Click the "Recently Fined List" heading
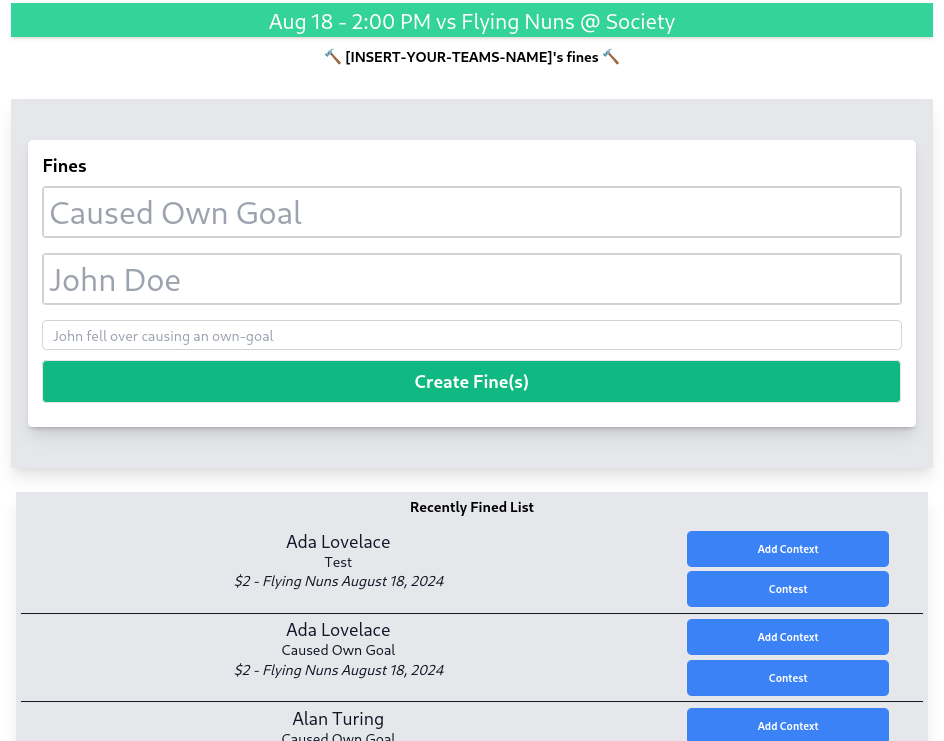Image resolution: width=944 pixels, height=741 pixels. pos(471,507)
